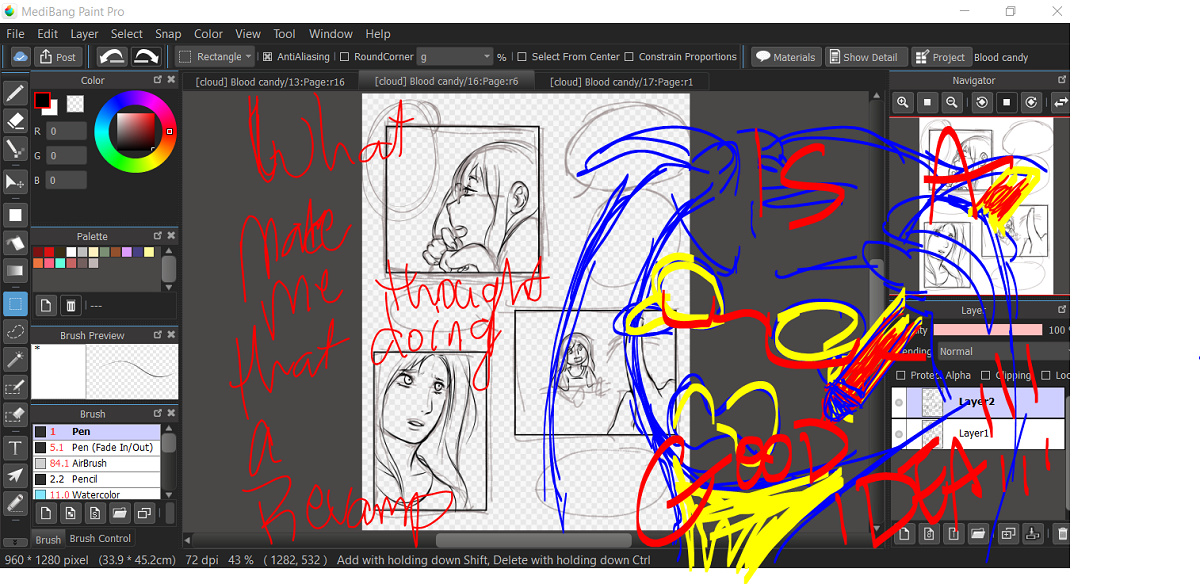This screenshot has width=1200, height=584.
Task: Select the Dot tool in toolbar
Action: [x=15, y=150]
